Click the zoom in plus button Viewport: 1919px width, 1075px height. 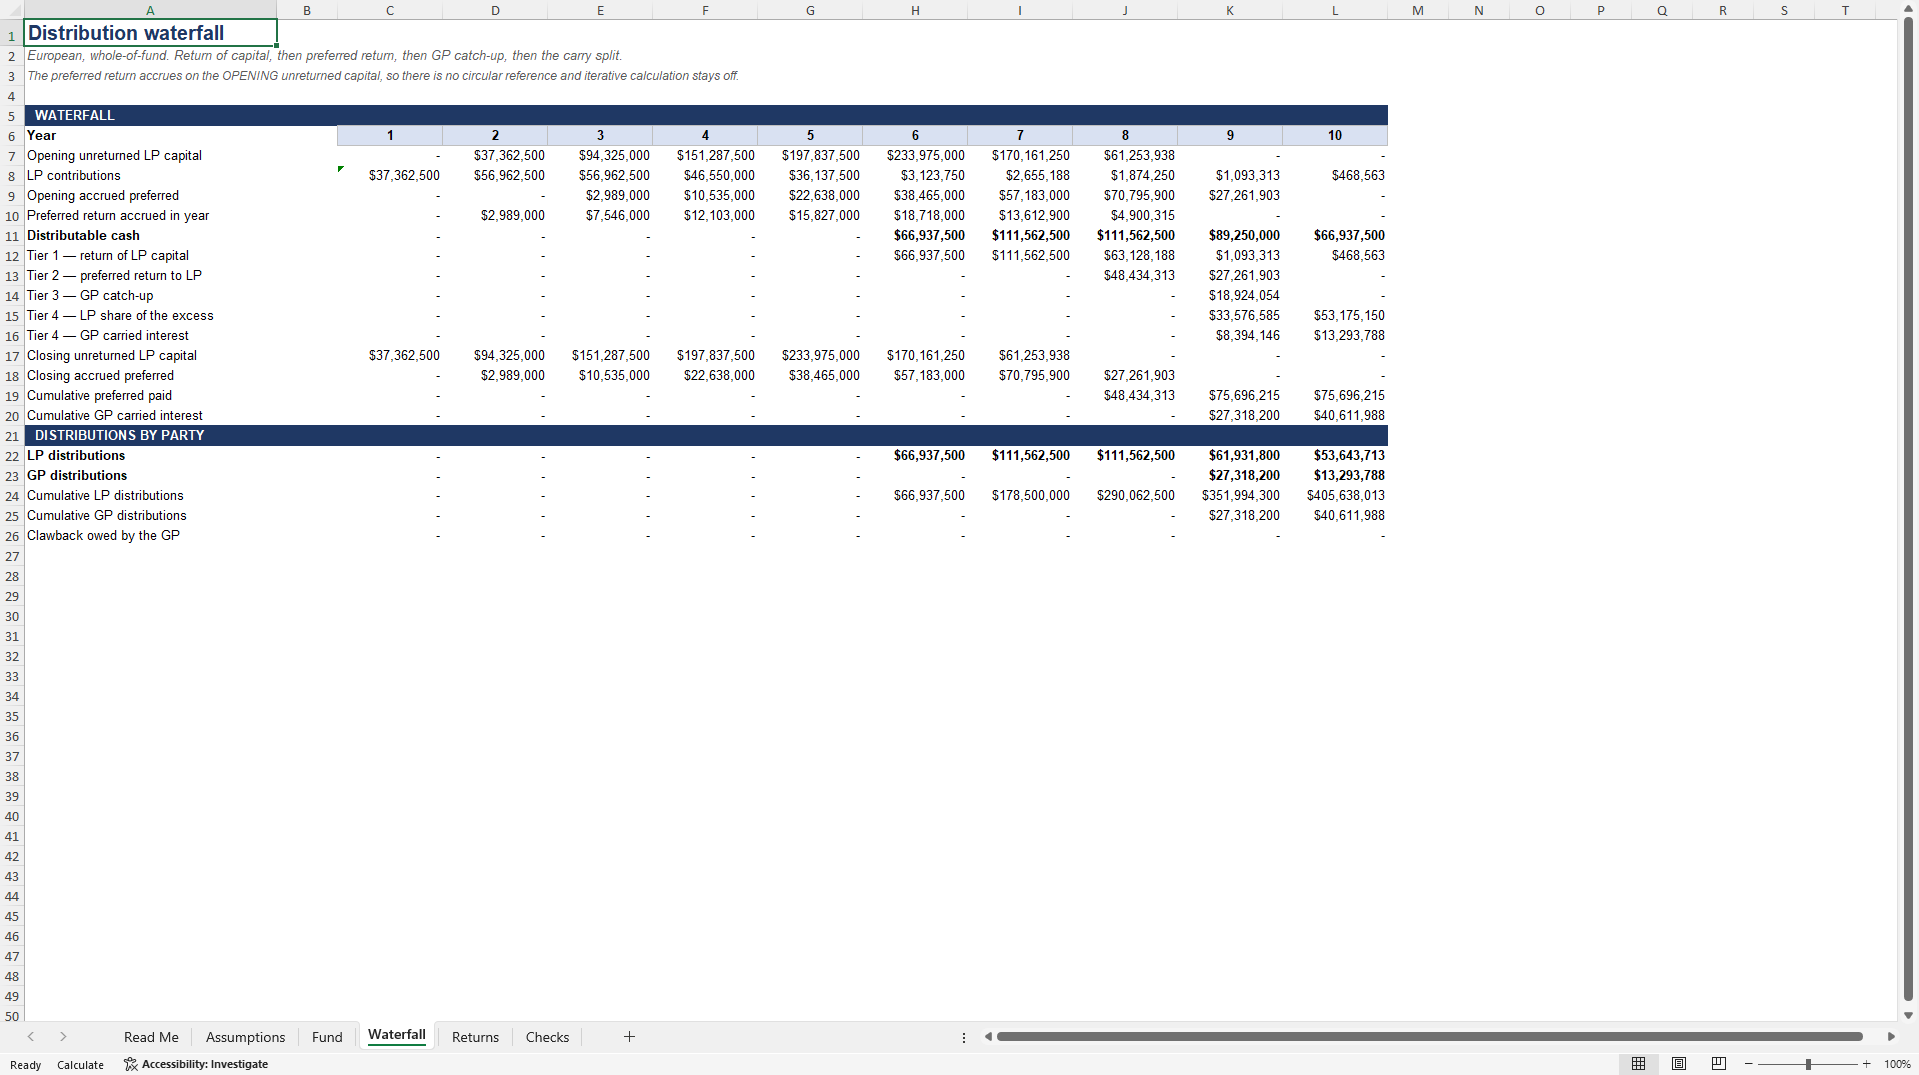(x=1866, y=1064)
